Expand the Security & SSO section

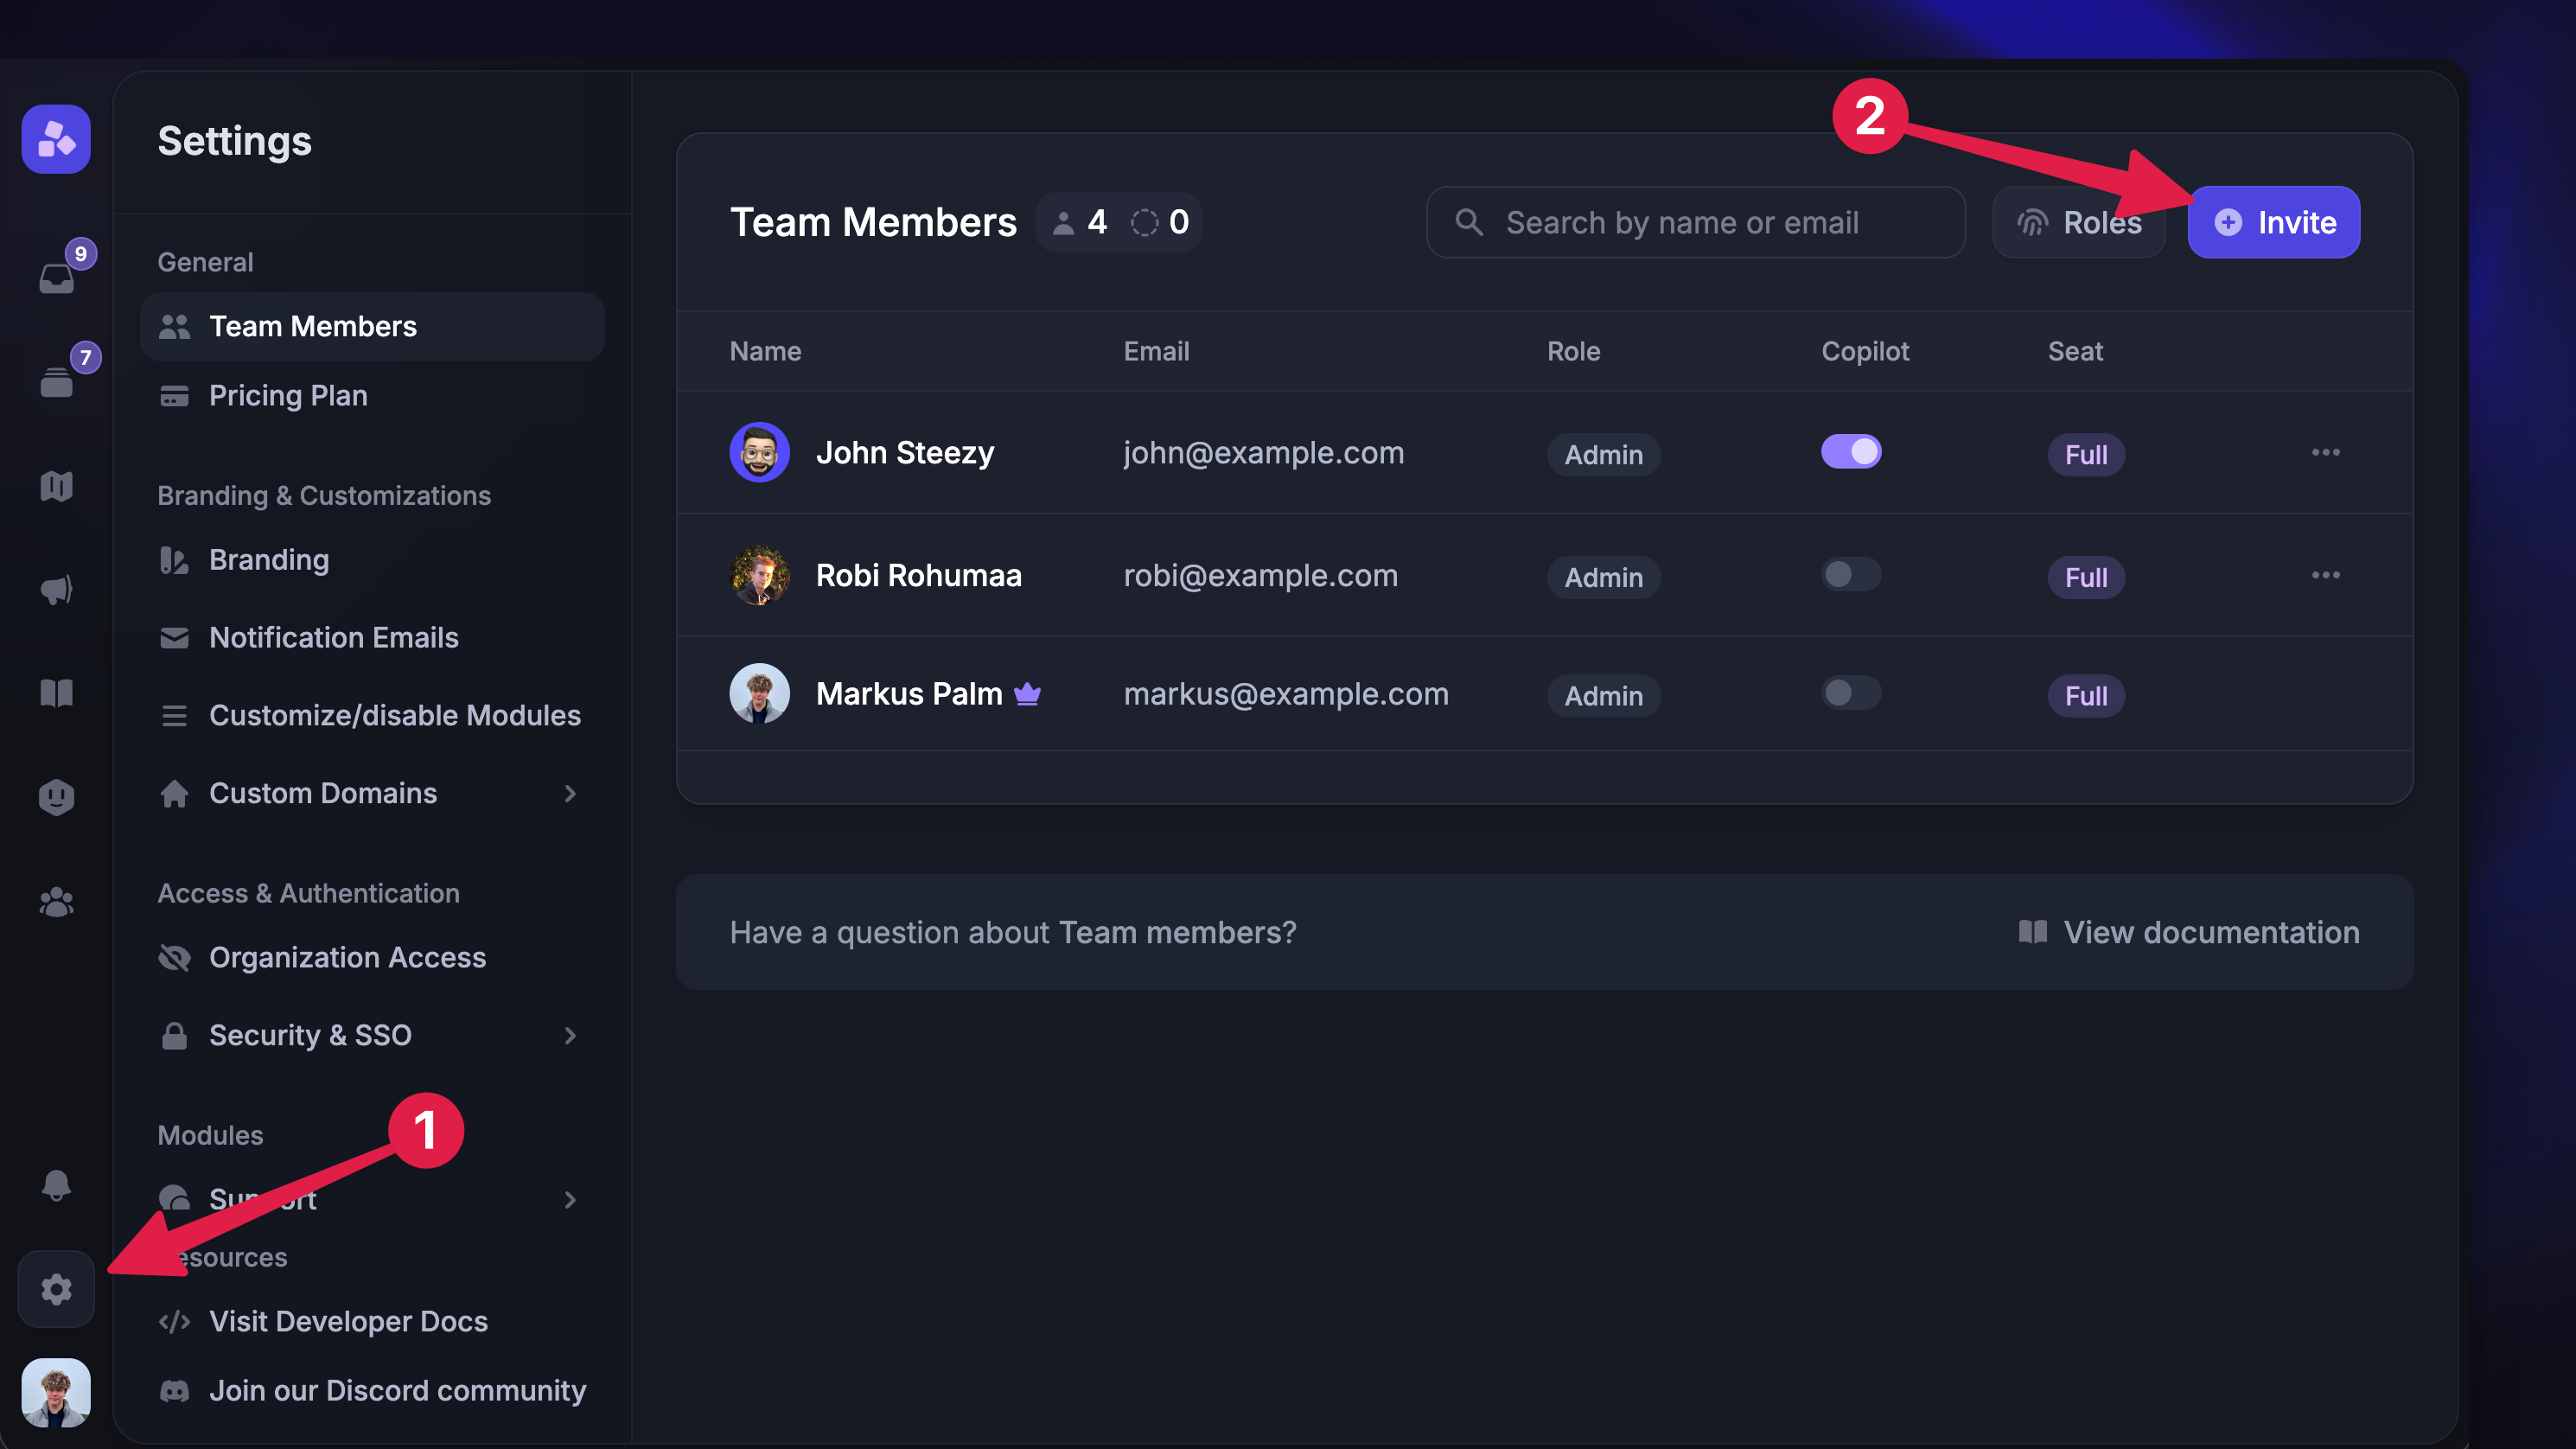570,1035
